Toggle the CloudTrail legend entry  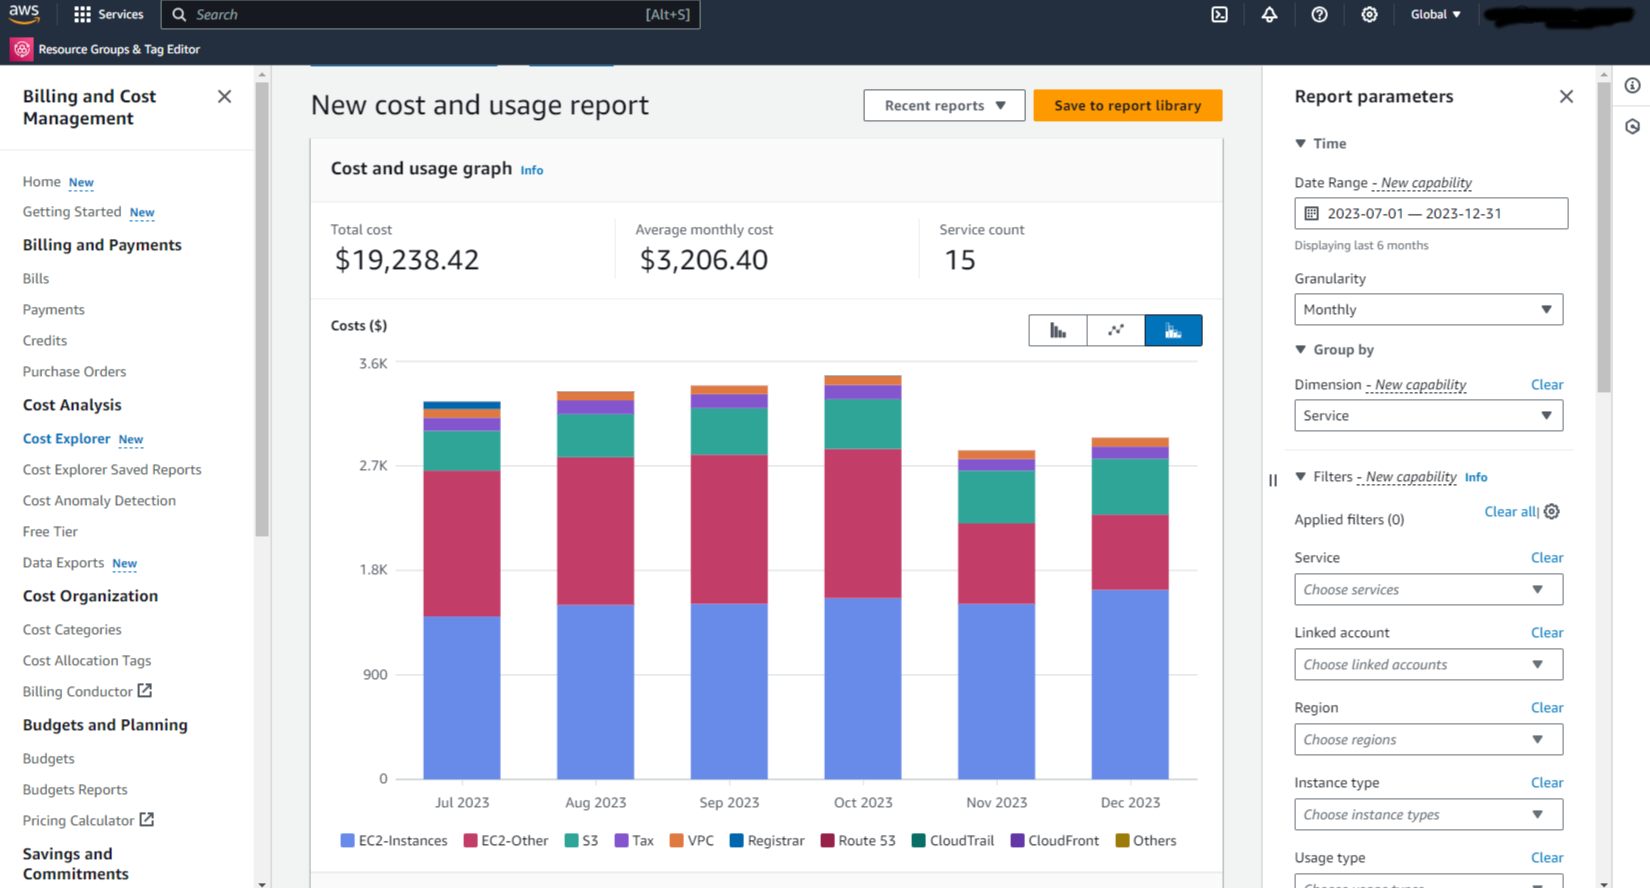coord(953,840)
